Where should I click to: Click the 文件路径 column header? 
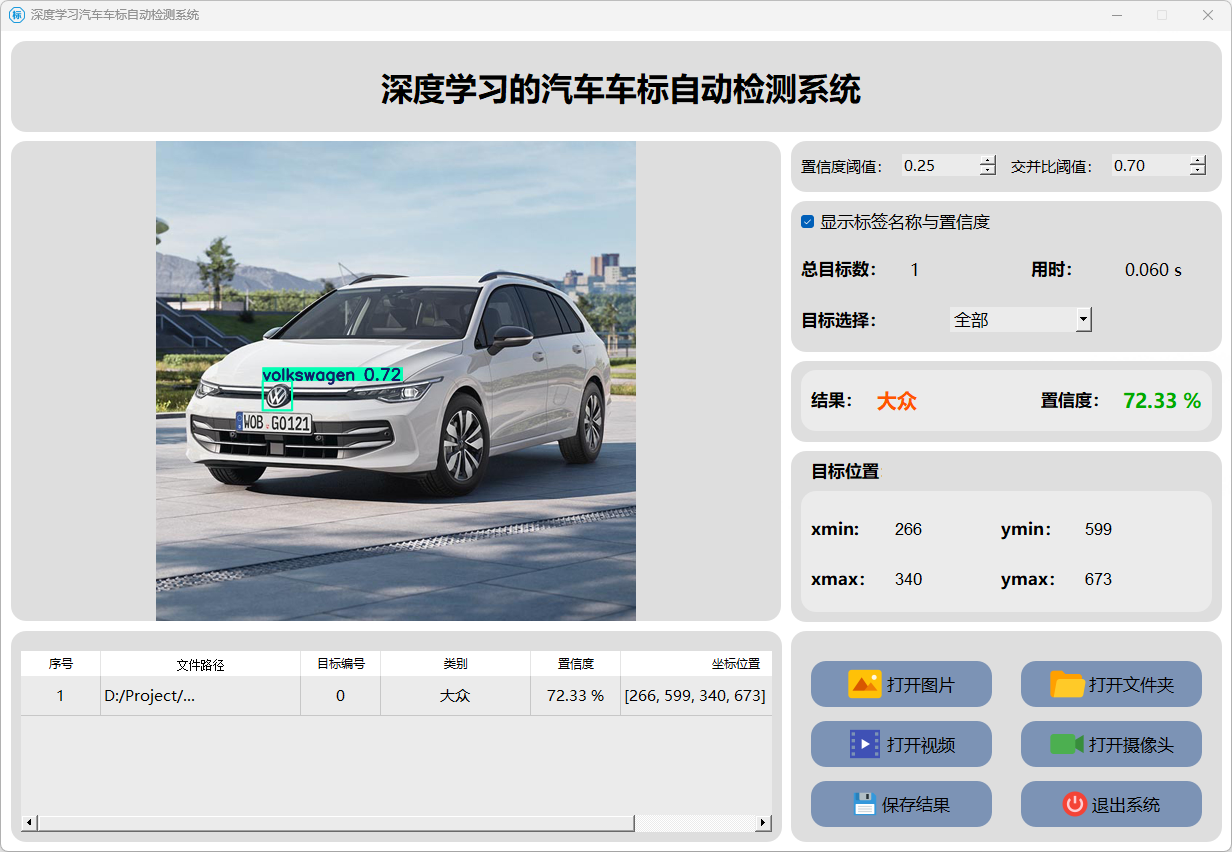click(200, 663)
